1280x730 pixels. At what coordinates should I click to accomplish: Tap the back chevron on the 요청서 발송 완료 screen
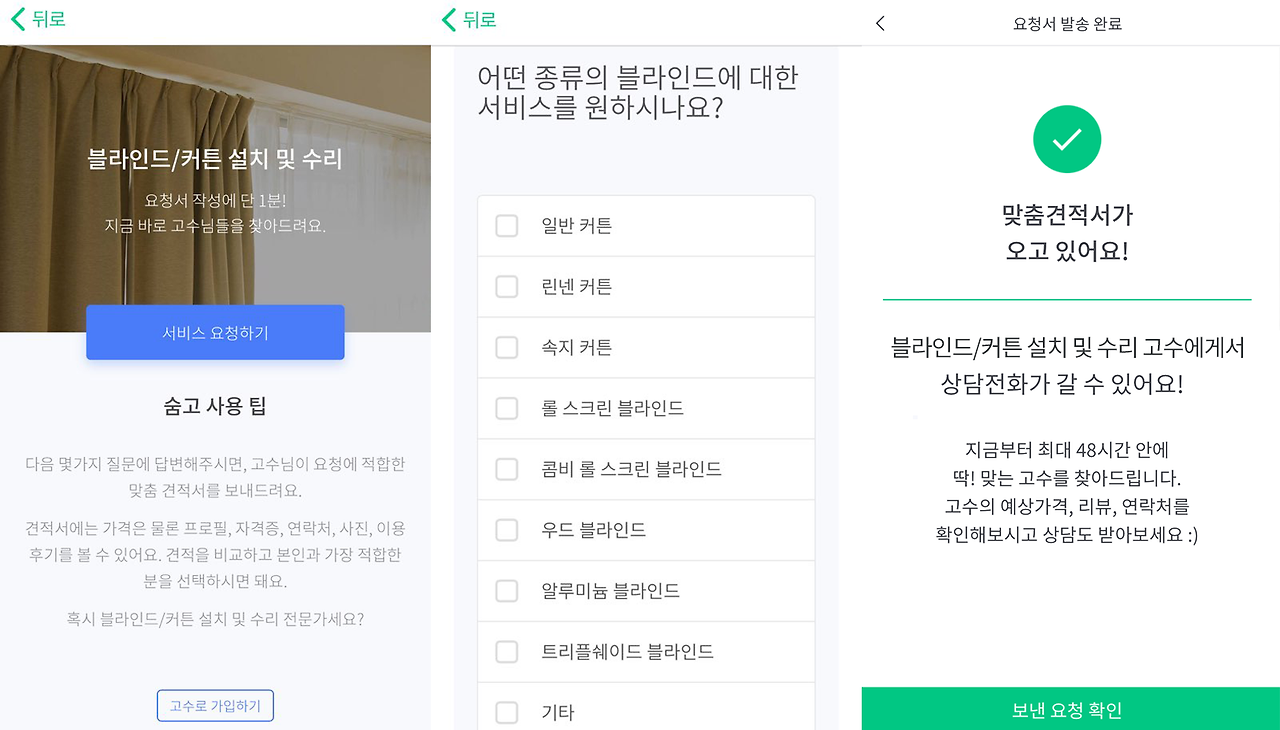coord(880,22)
